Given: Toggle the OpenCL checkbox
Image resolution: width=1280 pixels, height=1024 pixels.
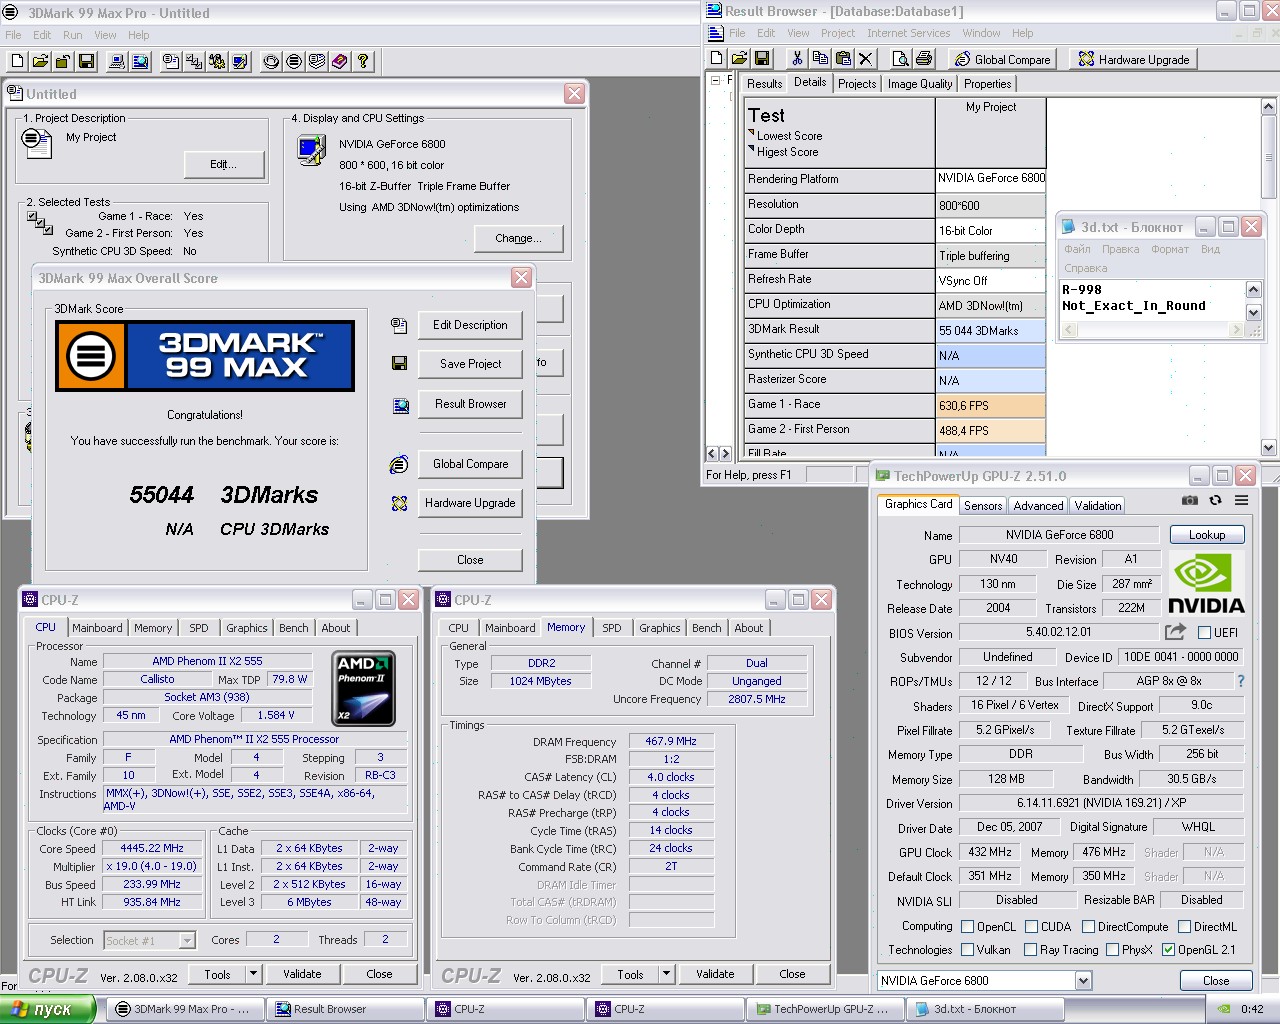Looking at the screenshot, I should (x=967, y=927).
